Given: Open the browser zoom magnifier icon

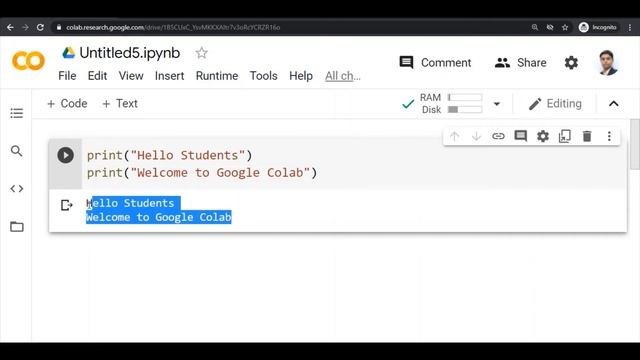Looking at the screenshot, I should point(535,27).
